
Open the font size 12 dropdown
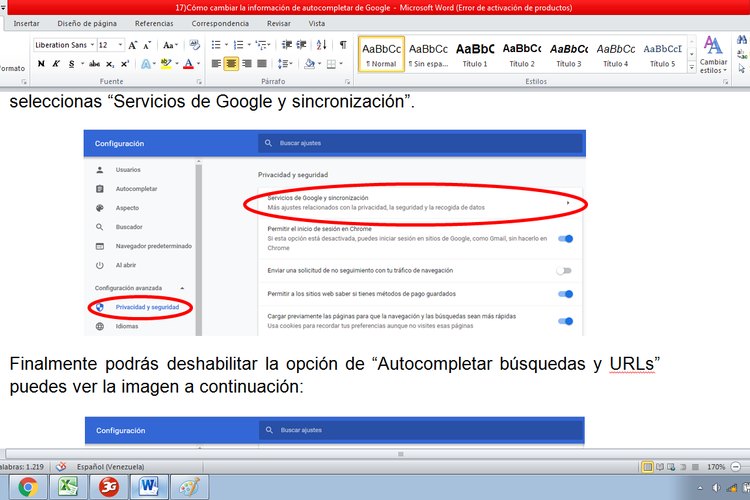pyautogui.click(x=120, y=45)
